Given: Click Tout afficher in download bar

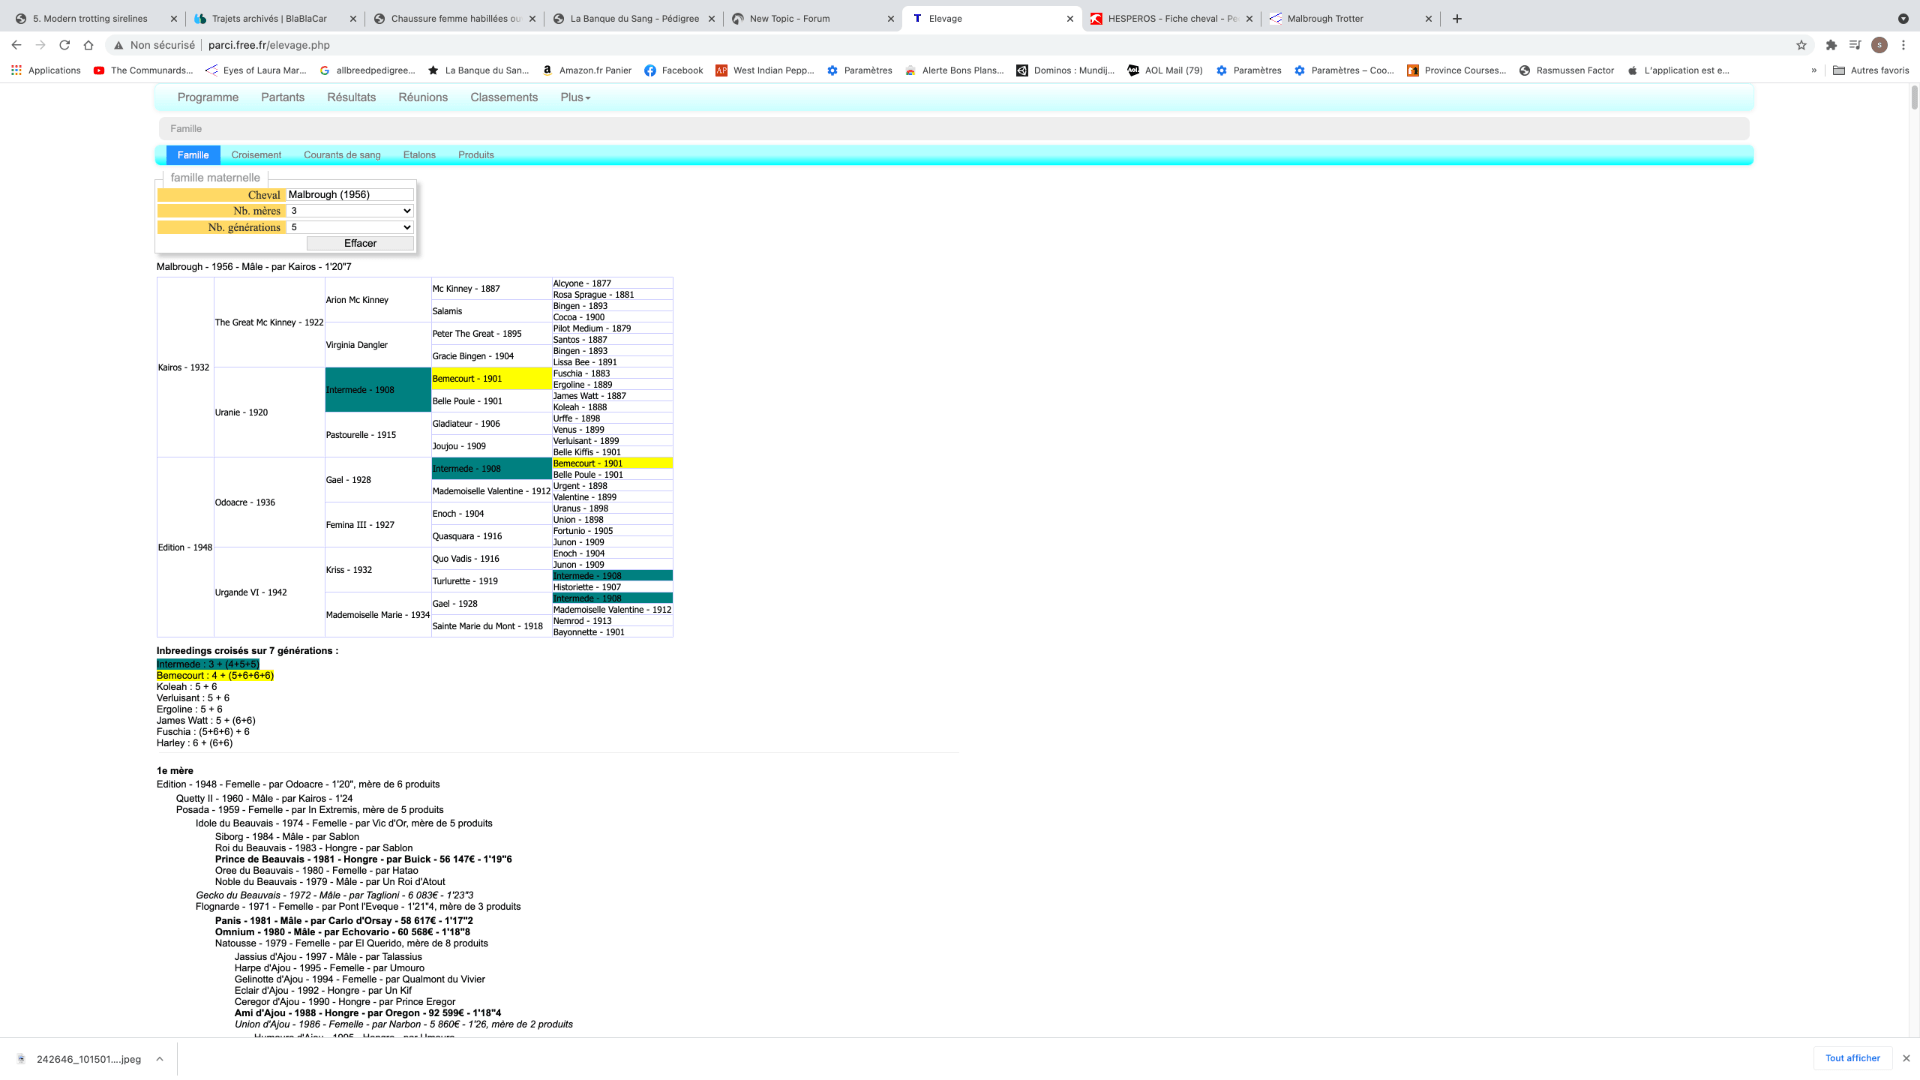Looking at the screenshot, I should (x=1852, y=1058).
